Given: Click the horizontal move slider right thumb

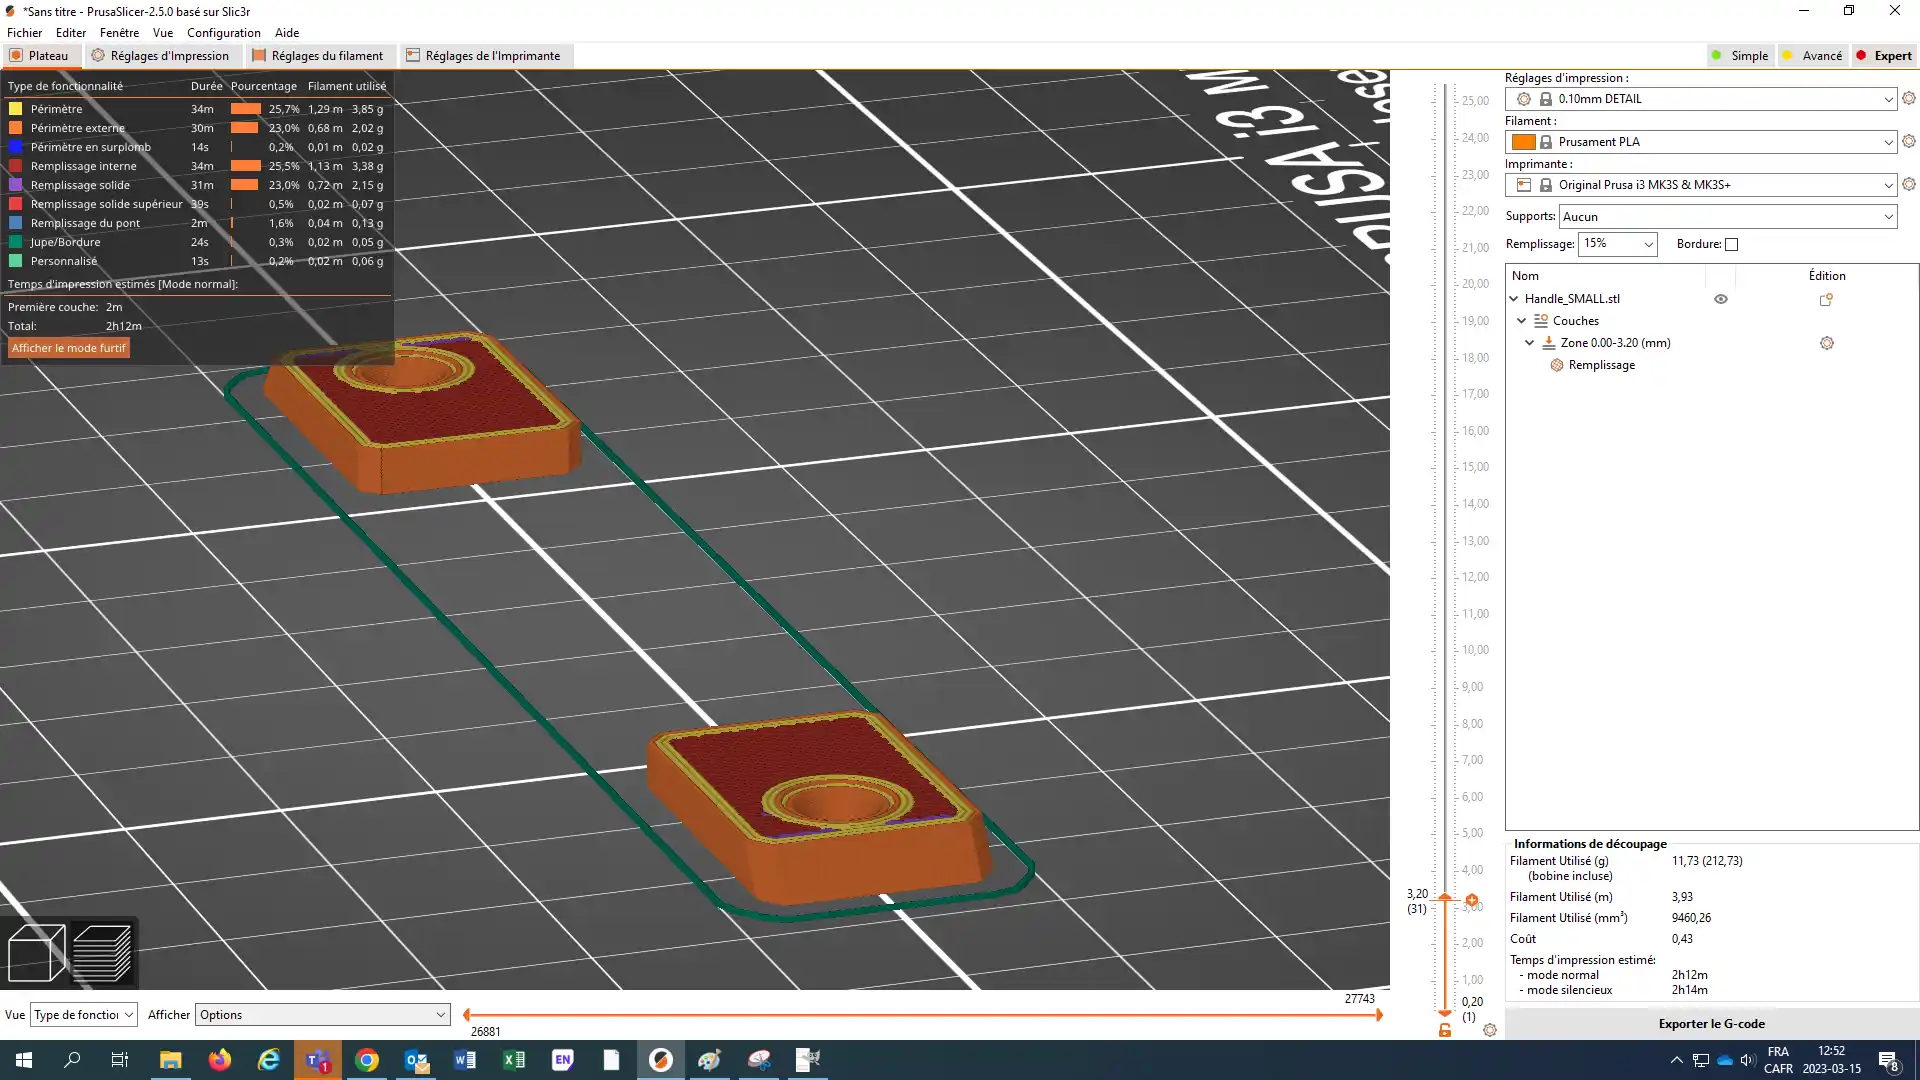Looking at the screenshot, I should coord(1379,1015).
